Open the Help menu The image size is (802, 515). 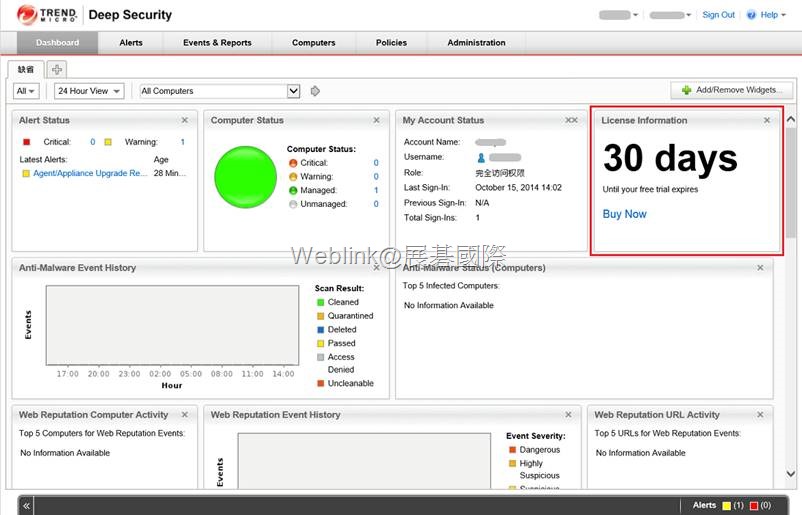click(x=772, y=15)
